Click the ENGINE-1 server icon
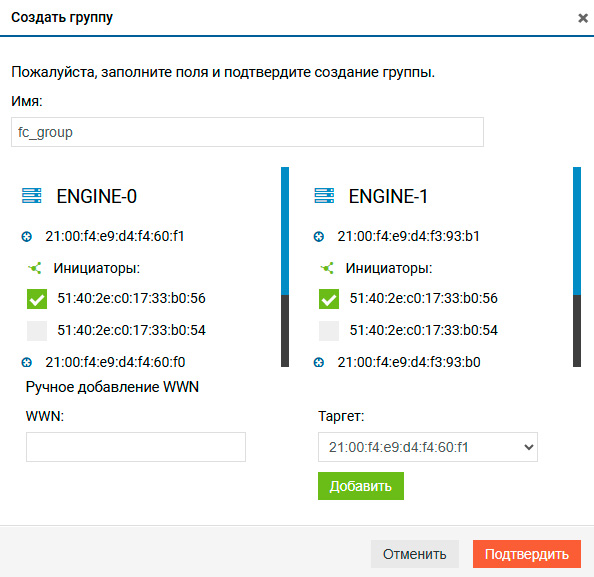Image resolution: width=594 pixels, height=577 pixels. pos(324,195)
